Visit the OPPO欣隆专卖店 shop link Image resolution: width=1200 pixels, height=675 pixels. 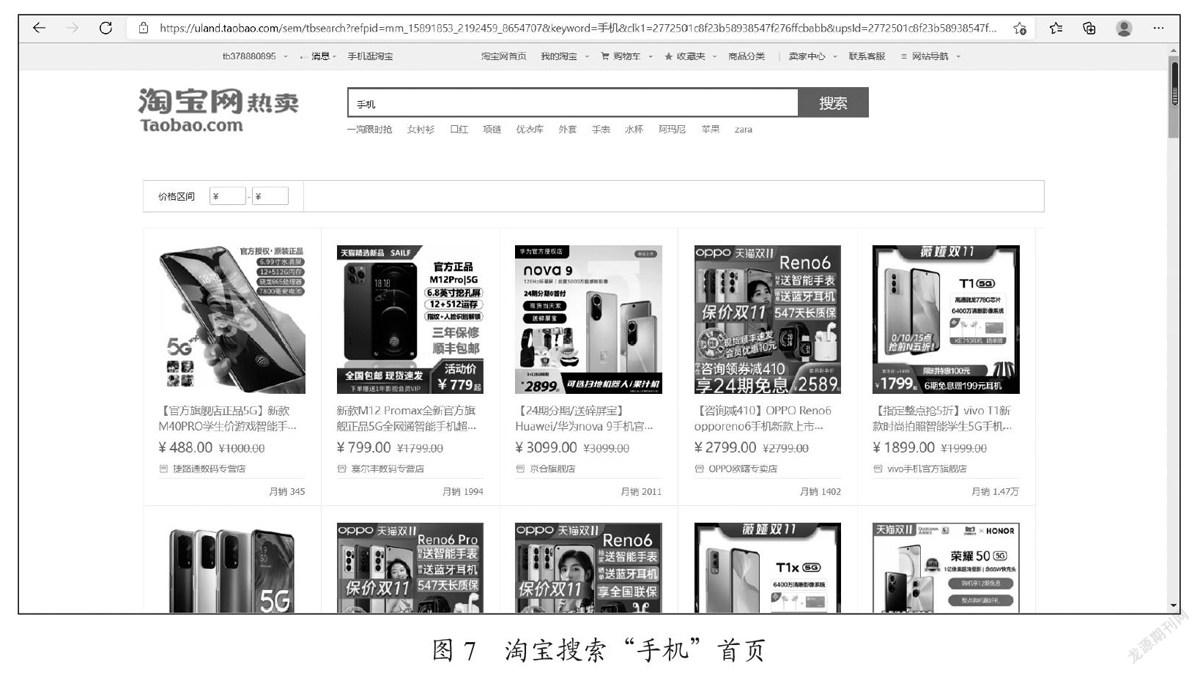742,468
